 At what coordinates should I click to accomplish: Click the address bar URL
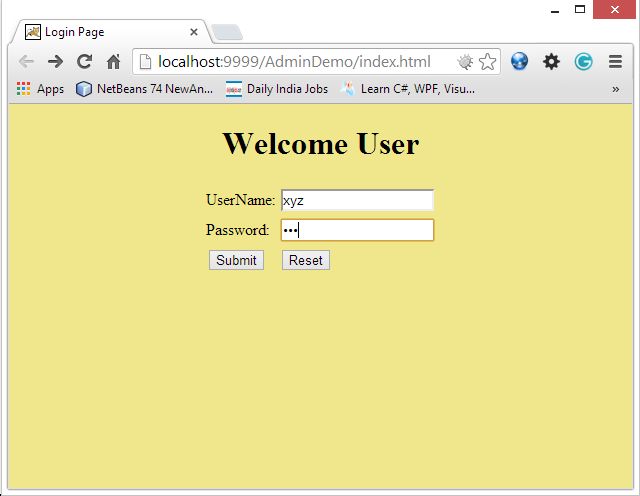pyautogui.click(x=294, y=62)
